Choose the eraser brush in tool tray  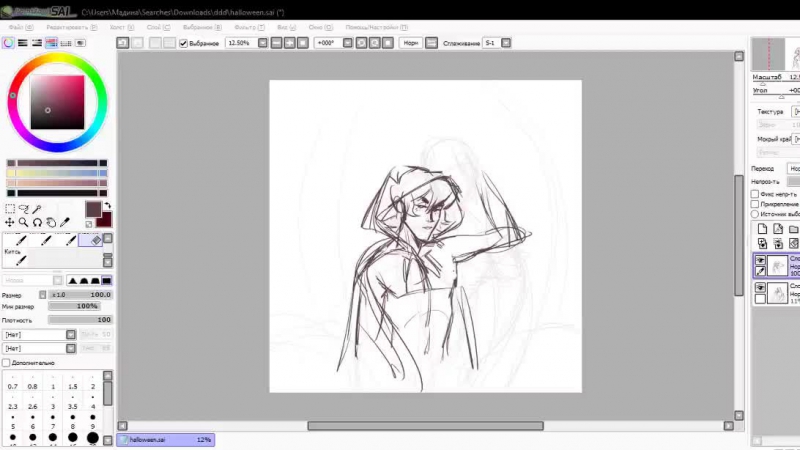coord(95,240)
